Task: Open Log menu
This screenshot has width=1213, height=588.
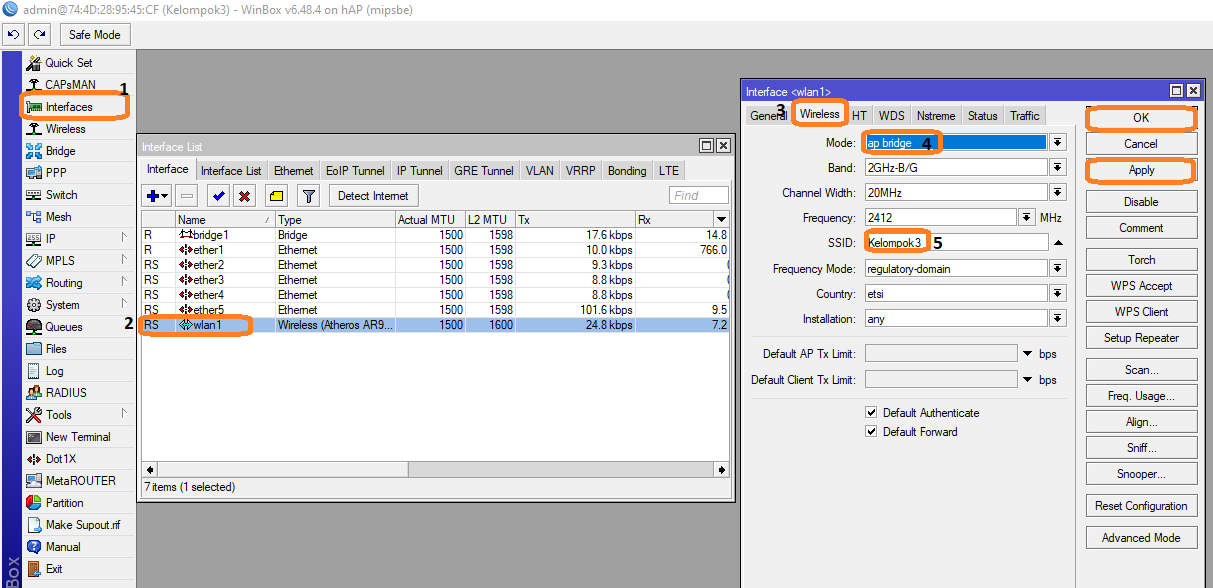Action: (x=54, y=371)
